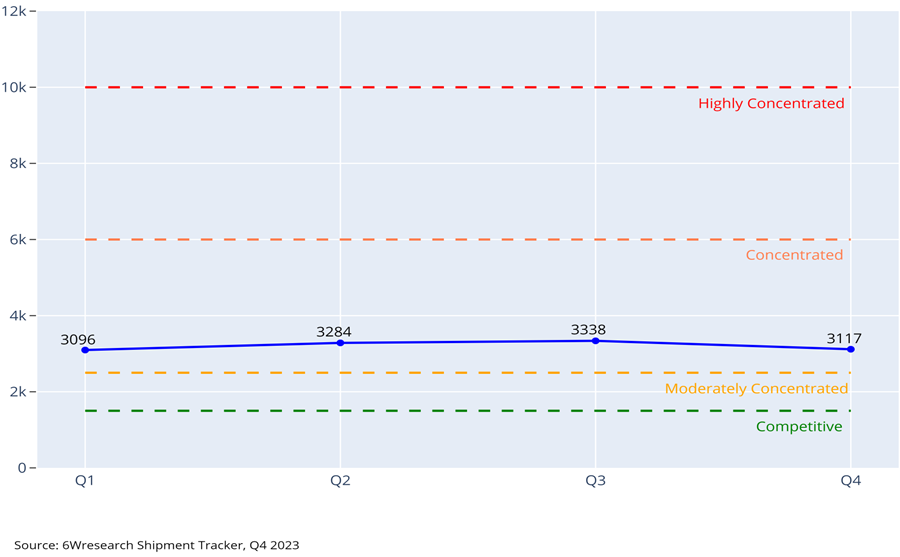Screen dimensions: 900x557
Task: Click the Q4 data point marker
Action: 851,349
